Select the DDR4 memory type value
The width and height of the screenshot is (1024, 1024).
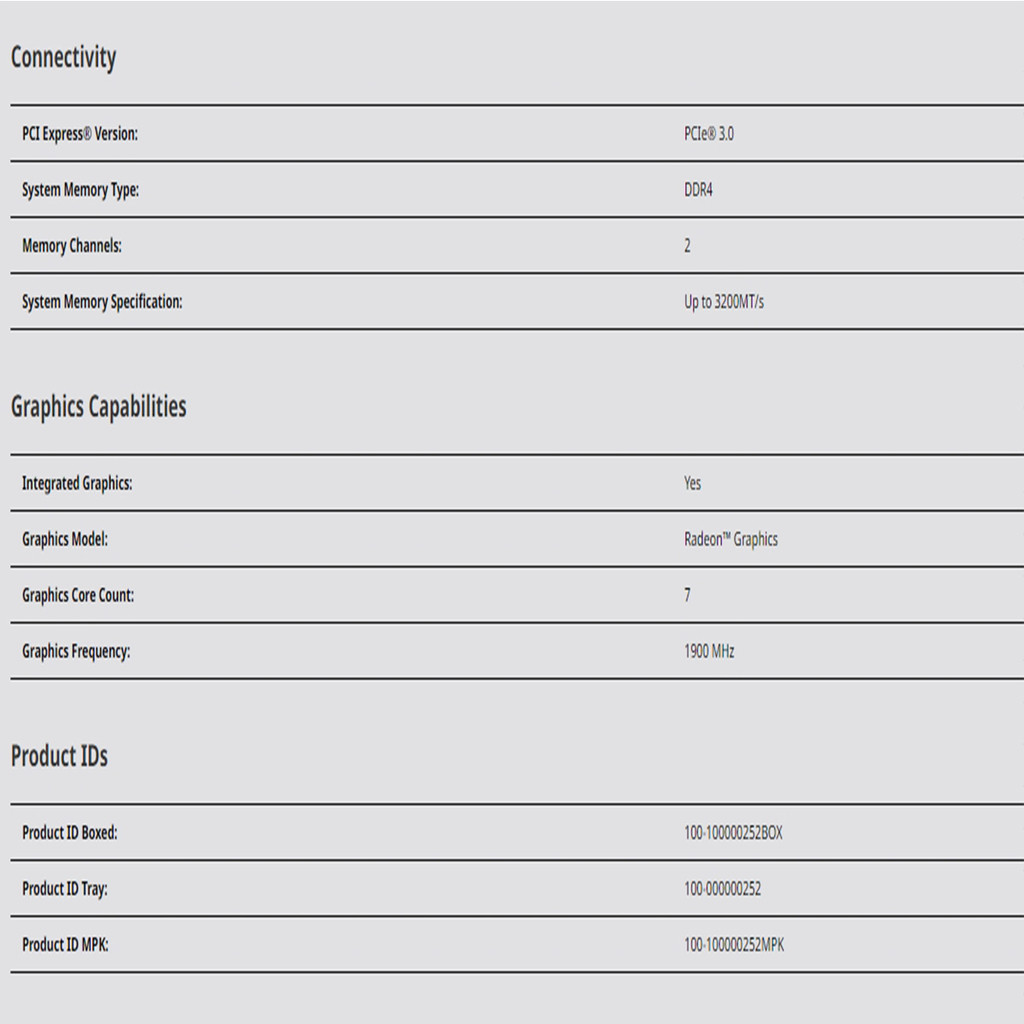[x=698, y=190]
